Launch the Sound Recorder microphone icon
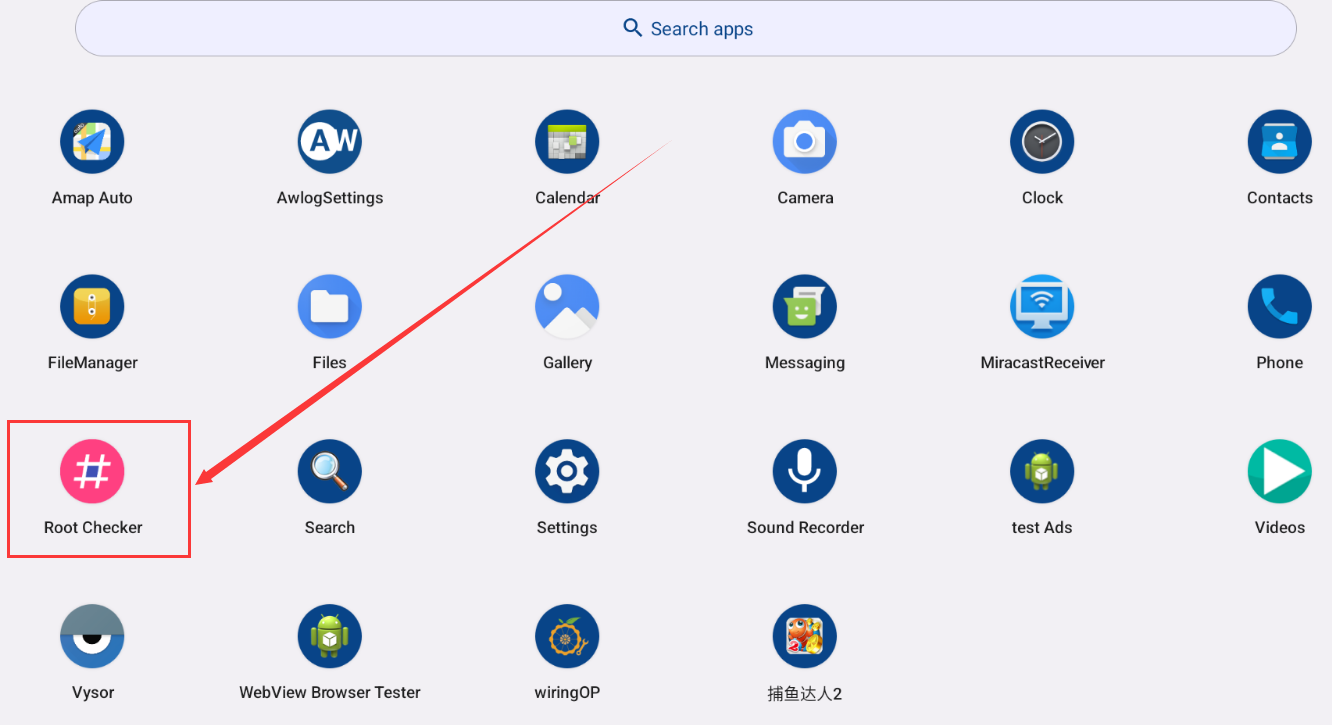 (804, 471)
